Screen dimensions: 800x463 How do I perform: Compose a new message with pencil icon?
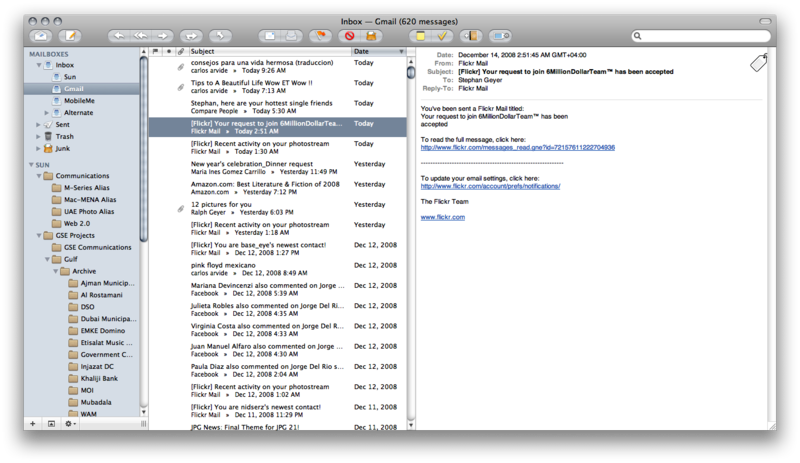pos(70,36)
